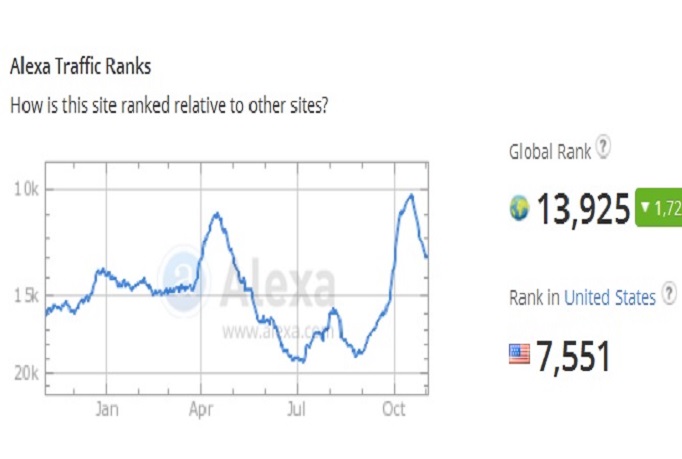
Task: Select the Jul marker on the time axis
Action: point(297,409)
